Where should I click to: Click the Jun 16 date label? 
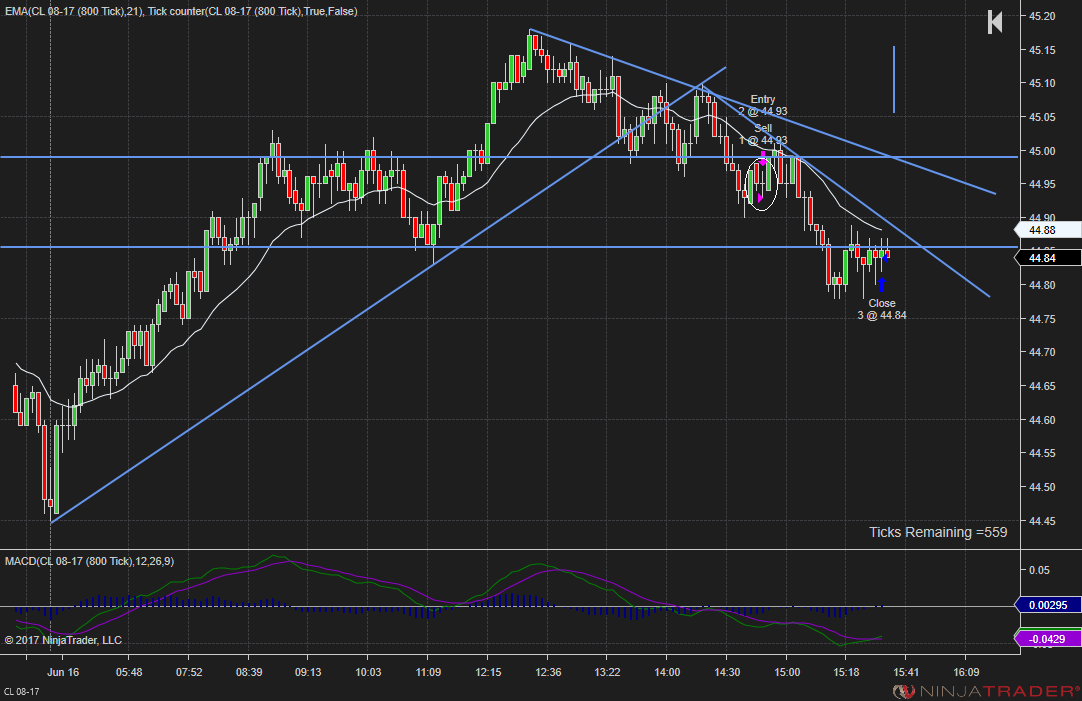(x=63, y=672)
